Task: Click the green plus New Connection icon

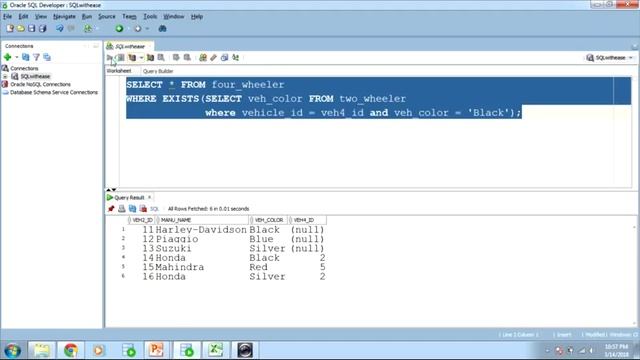Action: [7, 57]
